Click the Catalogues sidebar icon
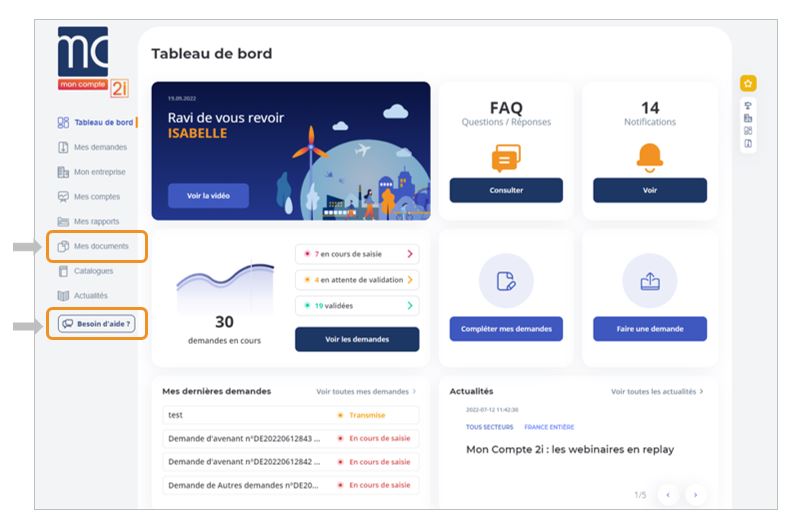Viewport: 787px width, 519px height. coord(62,271)
